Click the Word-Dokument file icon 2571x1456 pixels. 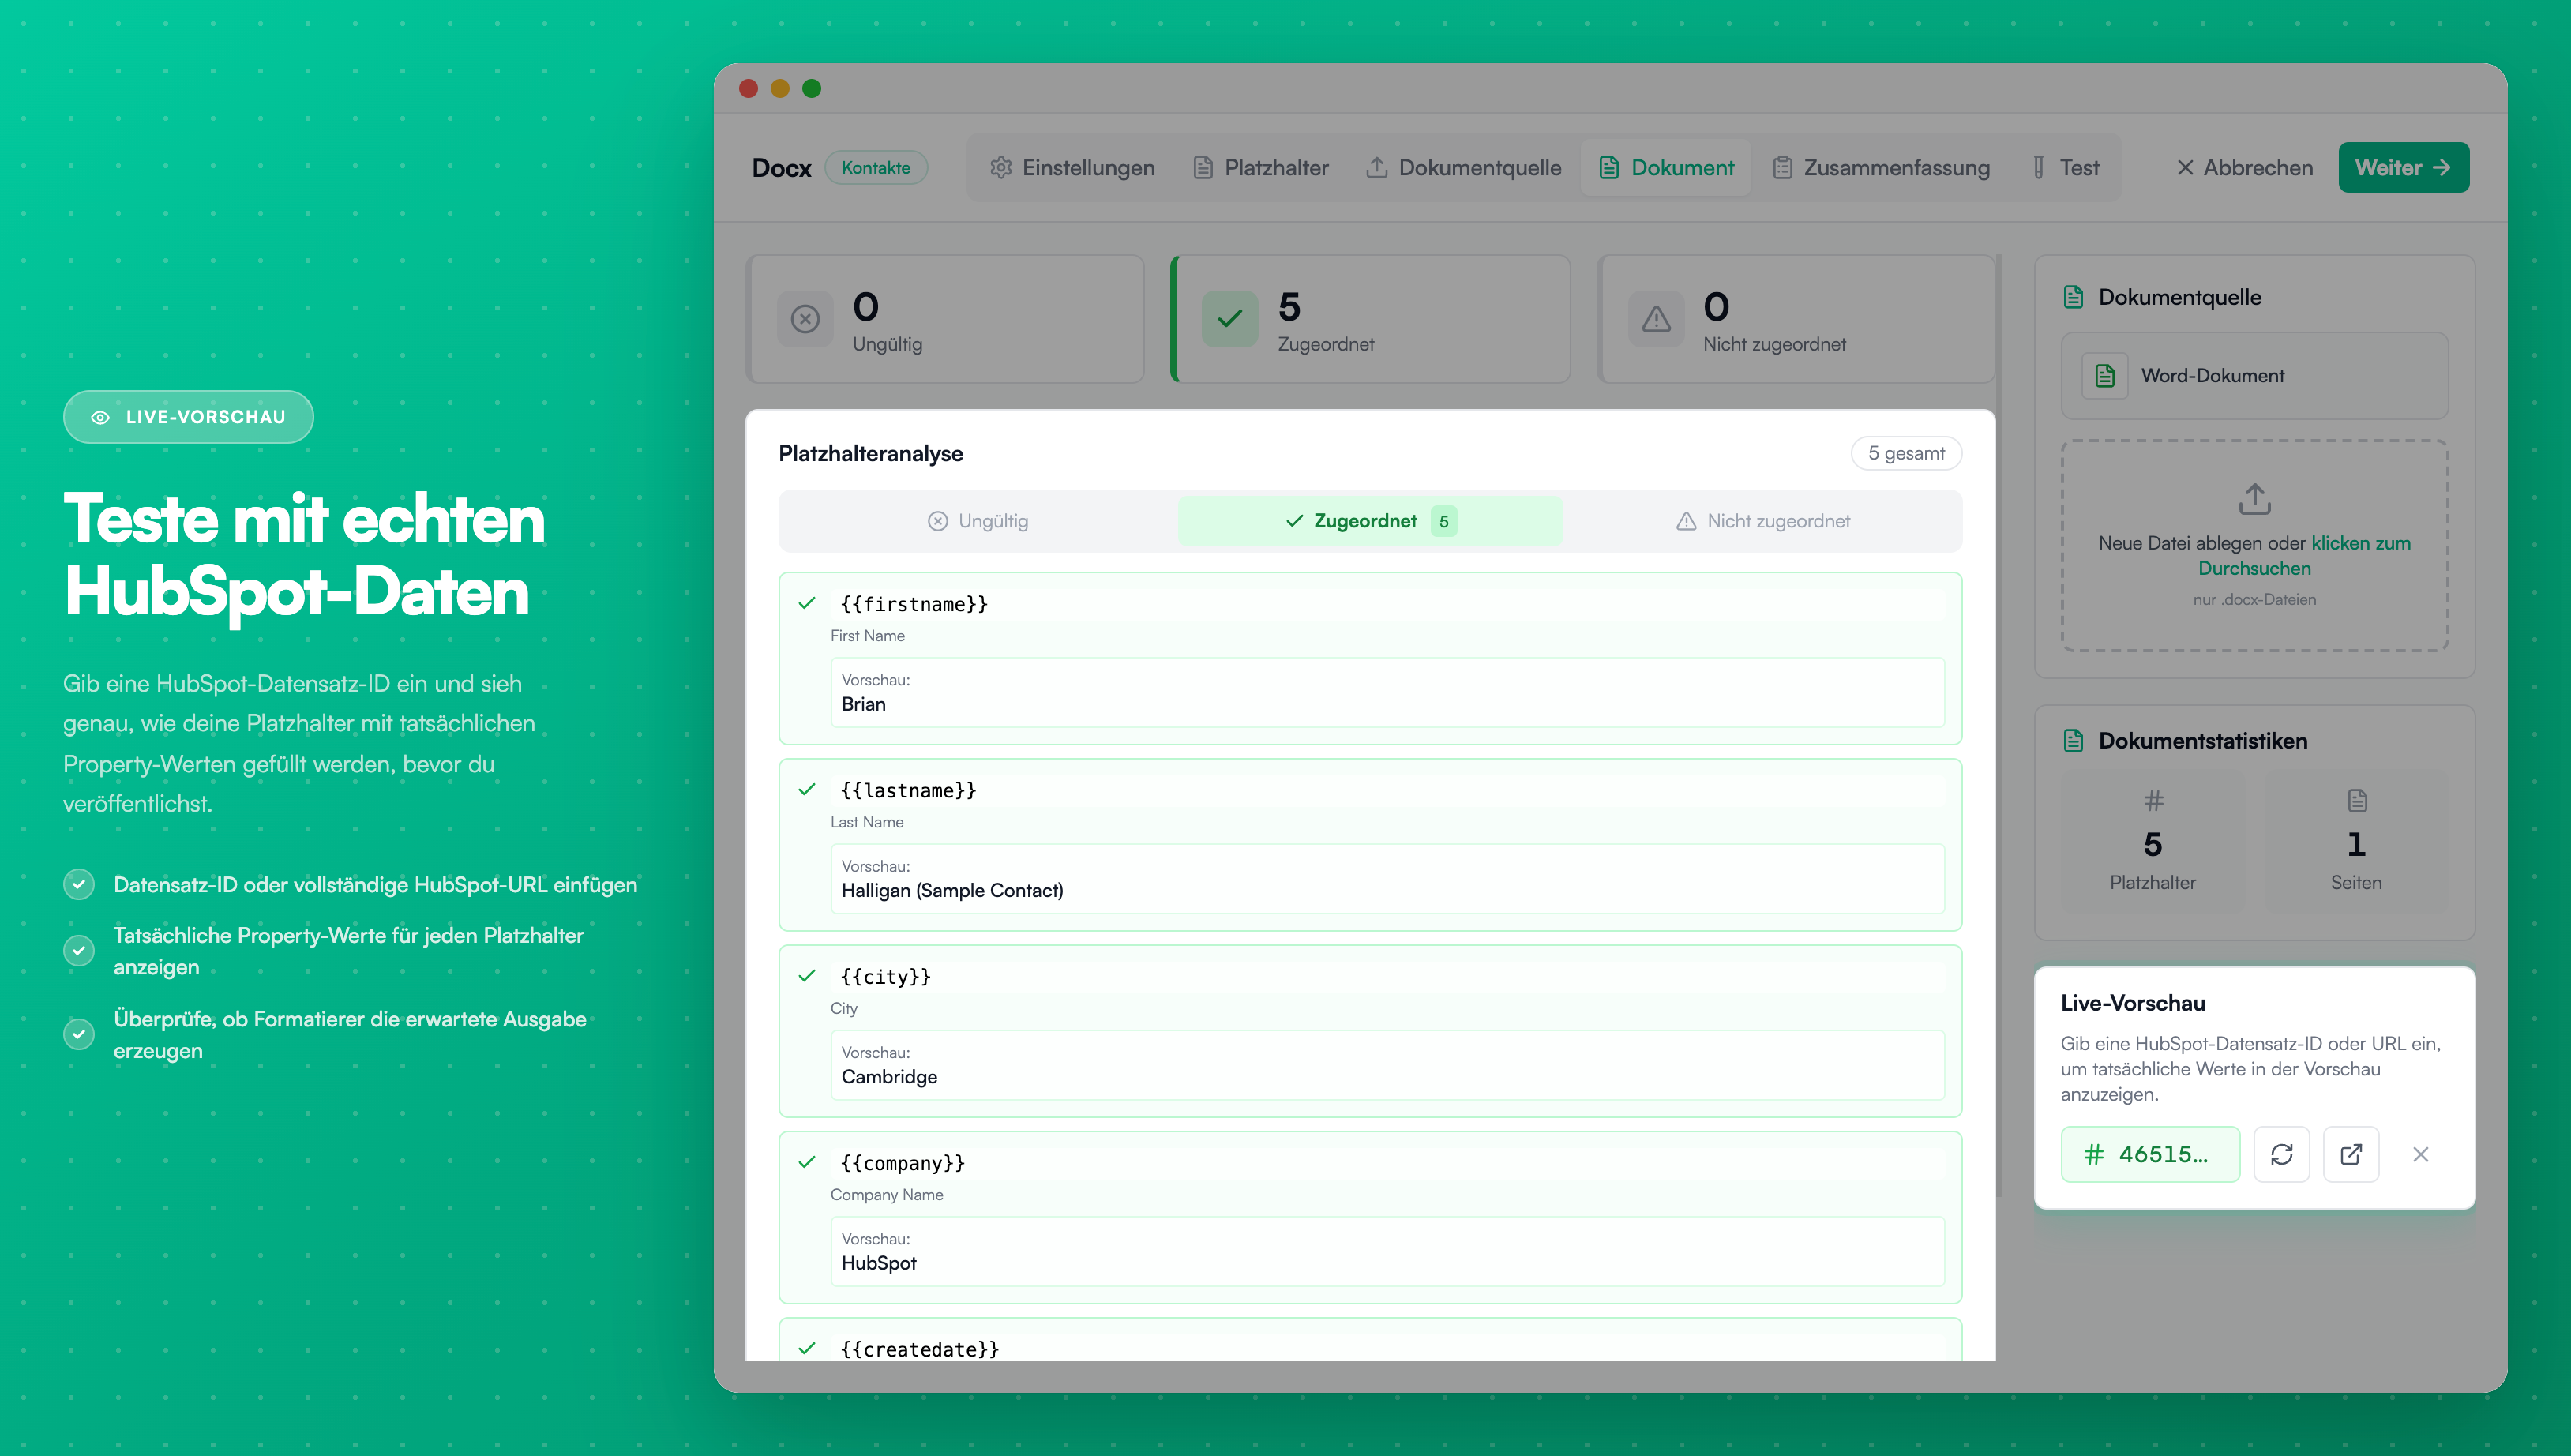2105,375
